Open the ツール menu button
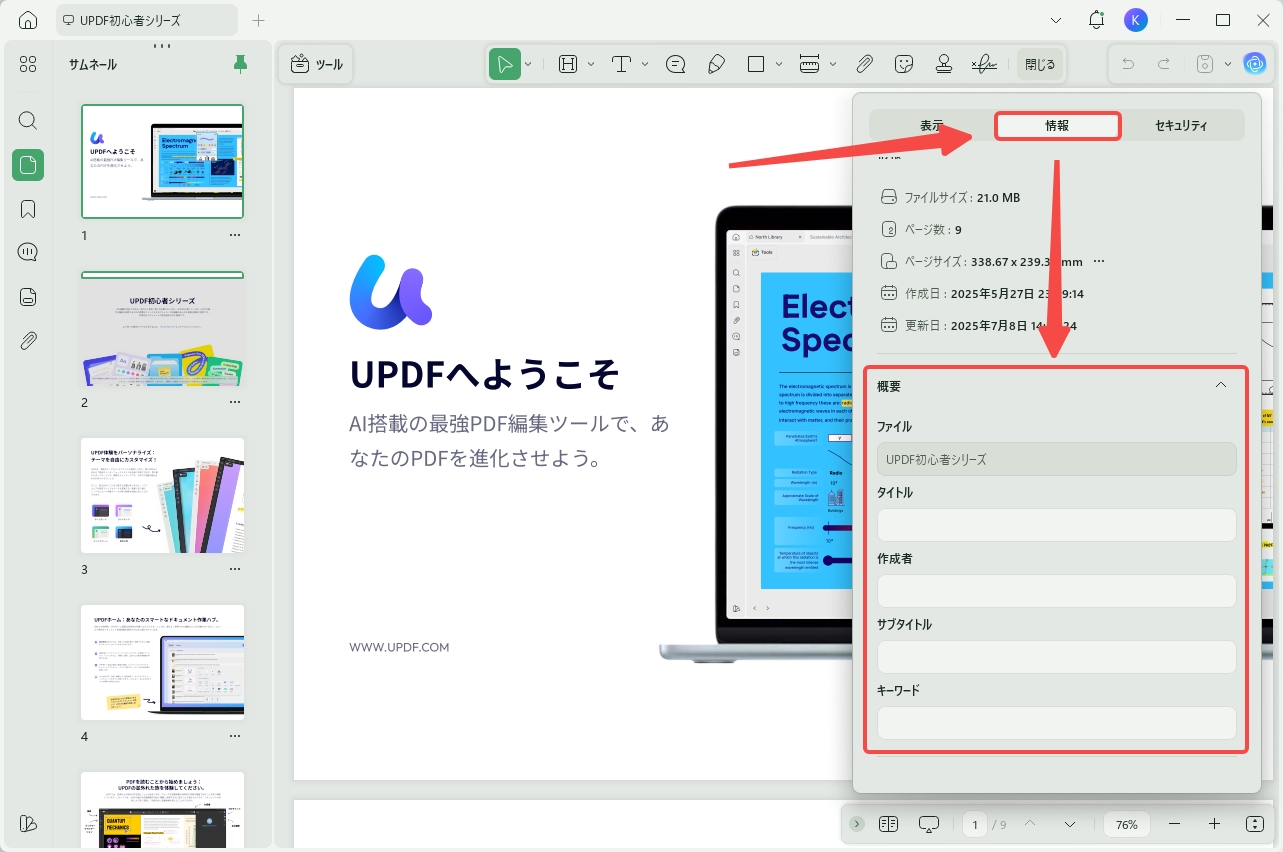Image resolution: width=1283 pixels, height=852 pixels. click(x=316, y=64)
